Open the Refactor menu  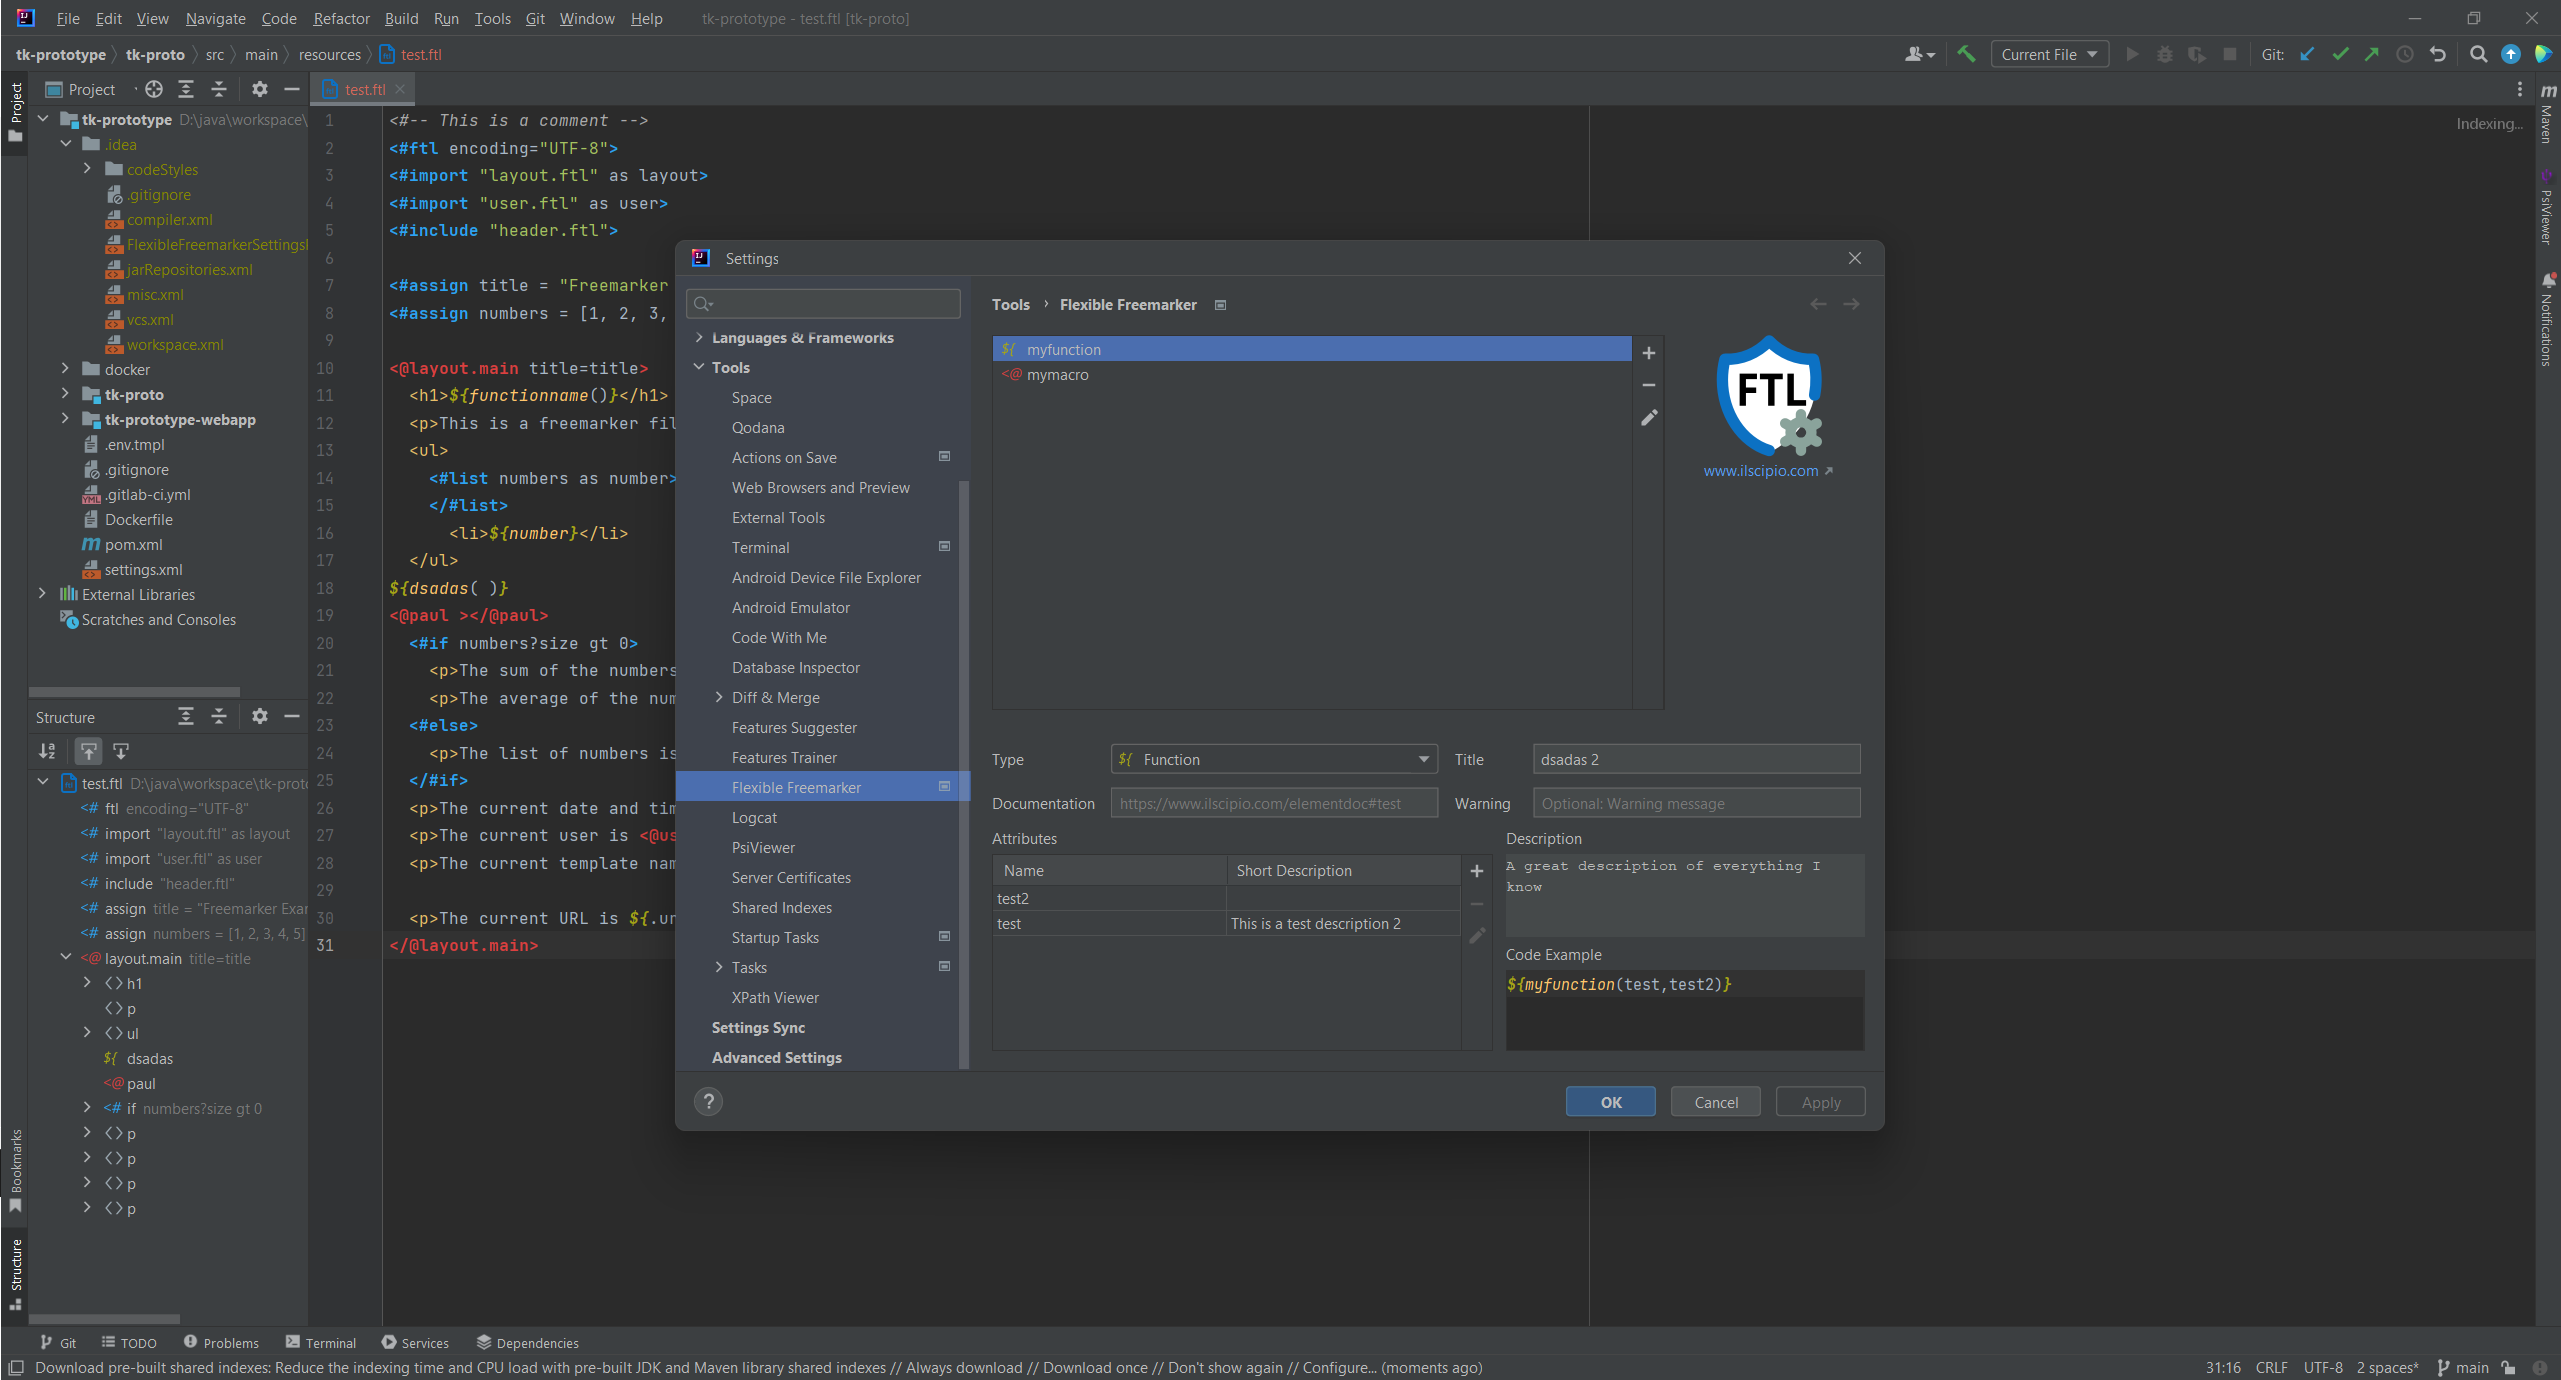(341, 18)
